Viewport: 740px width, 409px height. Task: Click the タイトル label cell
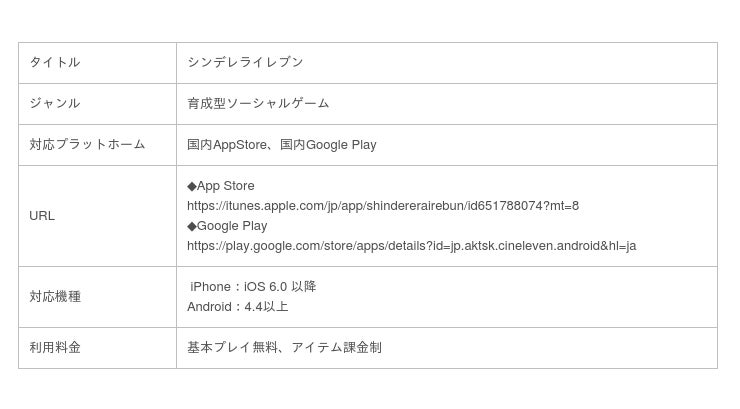[97, 63]
